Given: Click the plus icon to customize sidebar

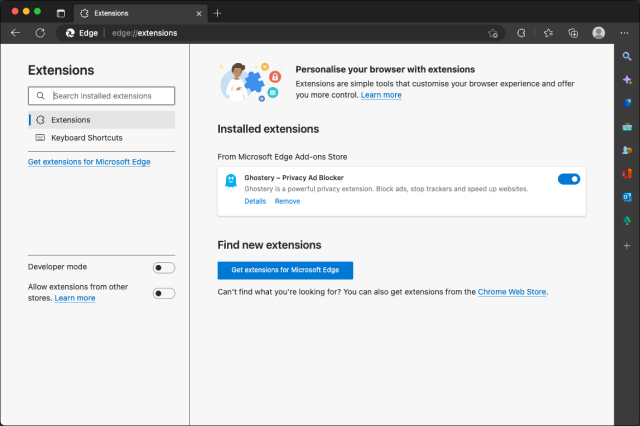Looking at the screenshot, I should click(x=627, y=245).
